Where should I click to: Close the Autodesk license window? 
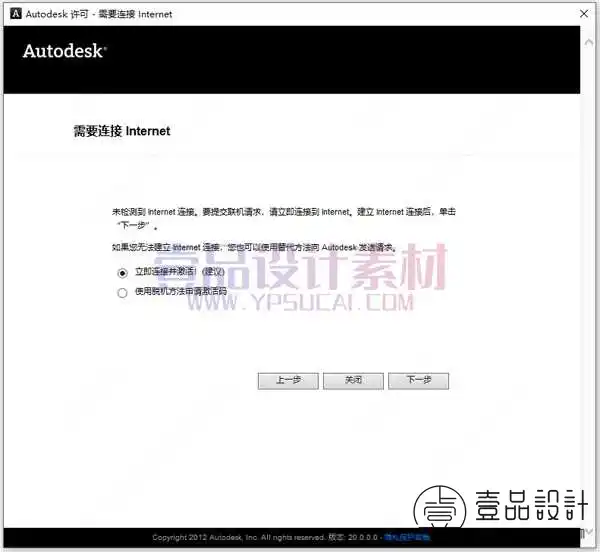tap(584, 14)
